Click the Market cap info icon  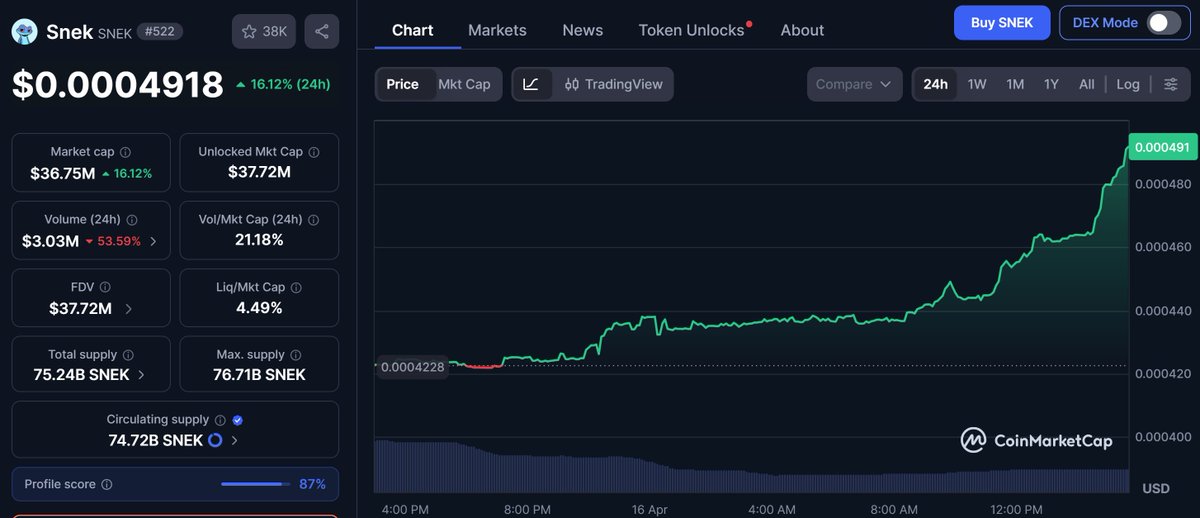tap(125, 152)
